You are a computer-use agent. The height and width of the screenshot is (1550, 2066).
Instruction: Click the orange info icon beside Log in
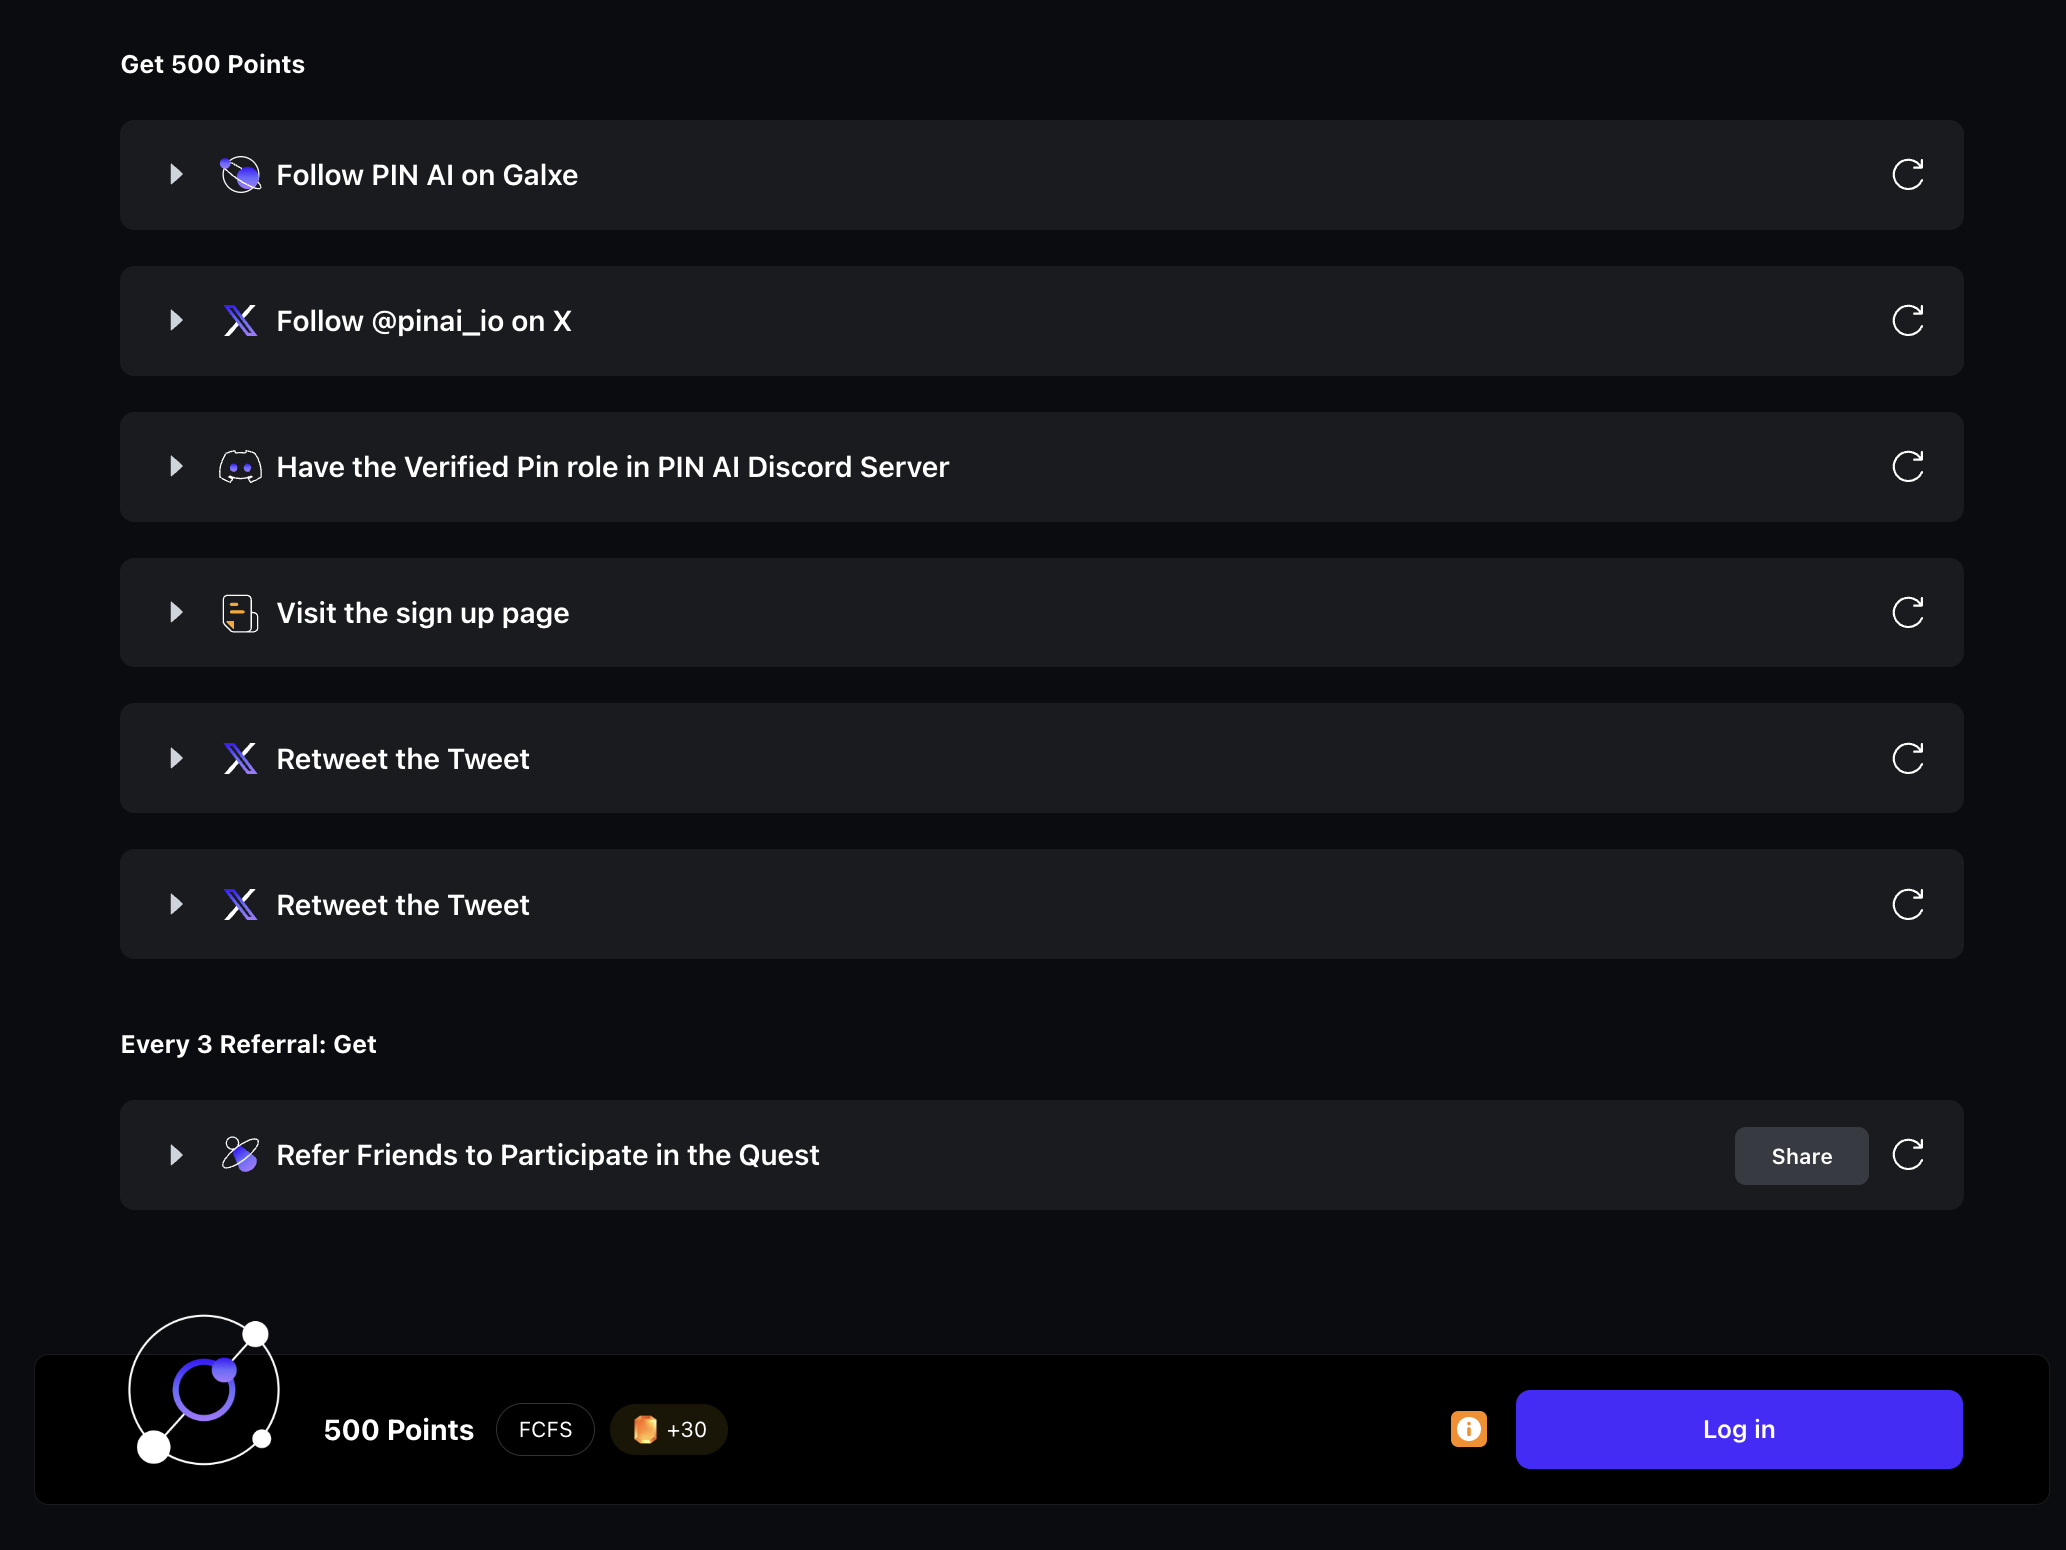[x=1468, y=1429]
